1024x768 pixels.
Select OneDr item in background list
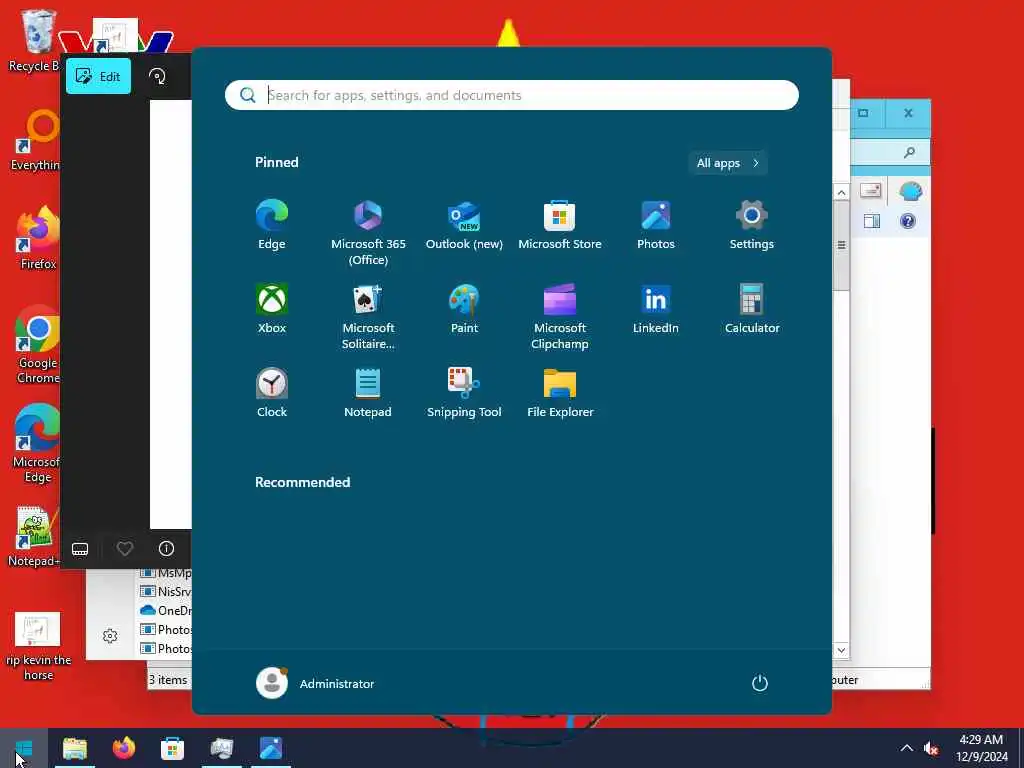(x=166, y=611)
